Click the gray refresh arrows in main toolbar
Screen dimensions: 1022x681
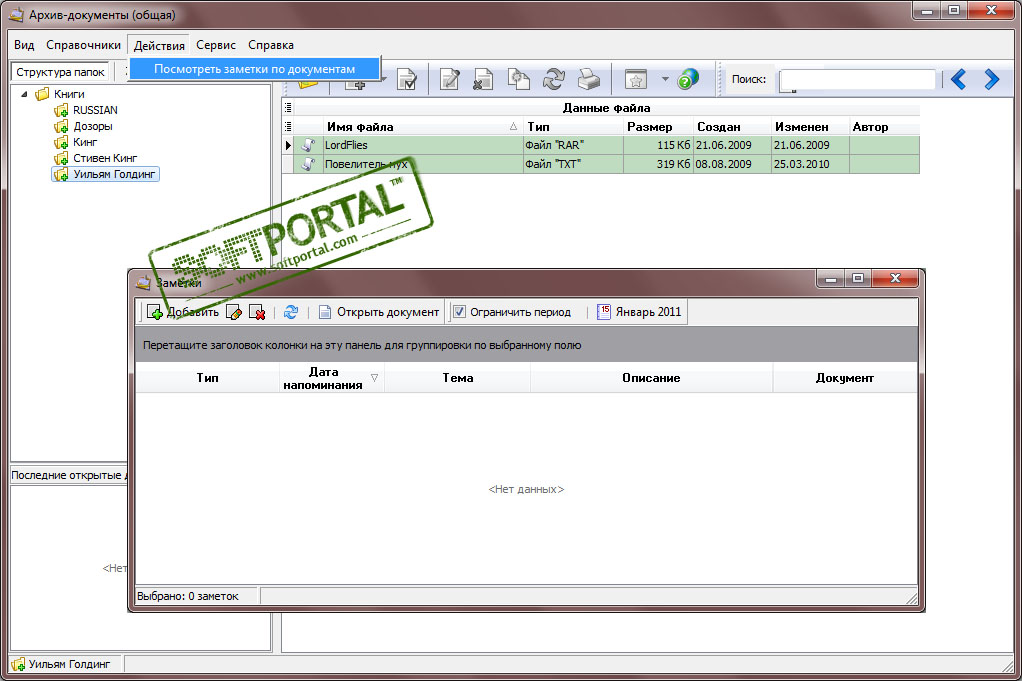[554, 80]
